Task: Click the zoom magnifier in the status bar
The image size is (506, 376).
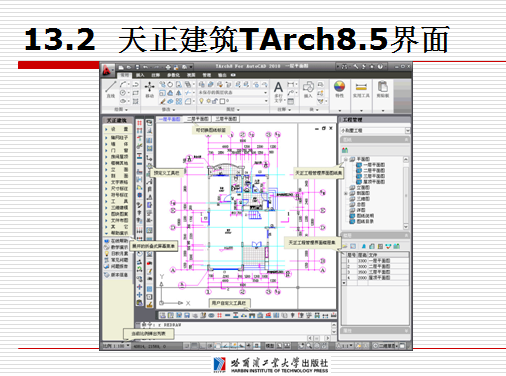Action: pos(309,346)
